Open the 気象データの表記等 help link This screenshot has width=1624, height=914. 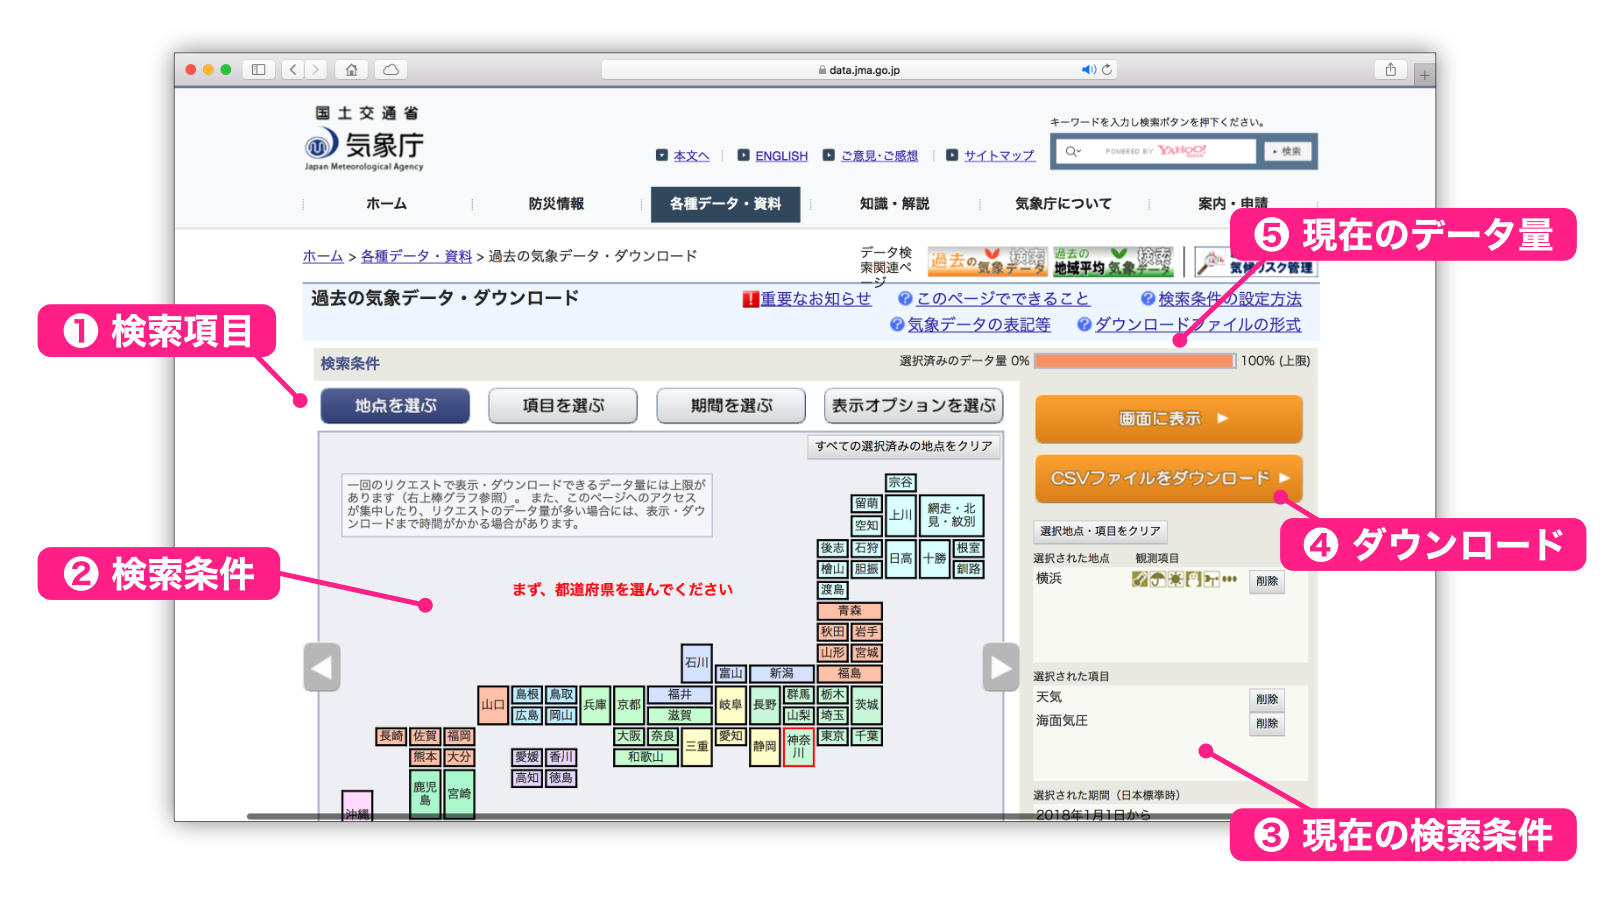tap(978, 325)
